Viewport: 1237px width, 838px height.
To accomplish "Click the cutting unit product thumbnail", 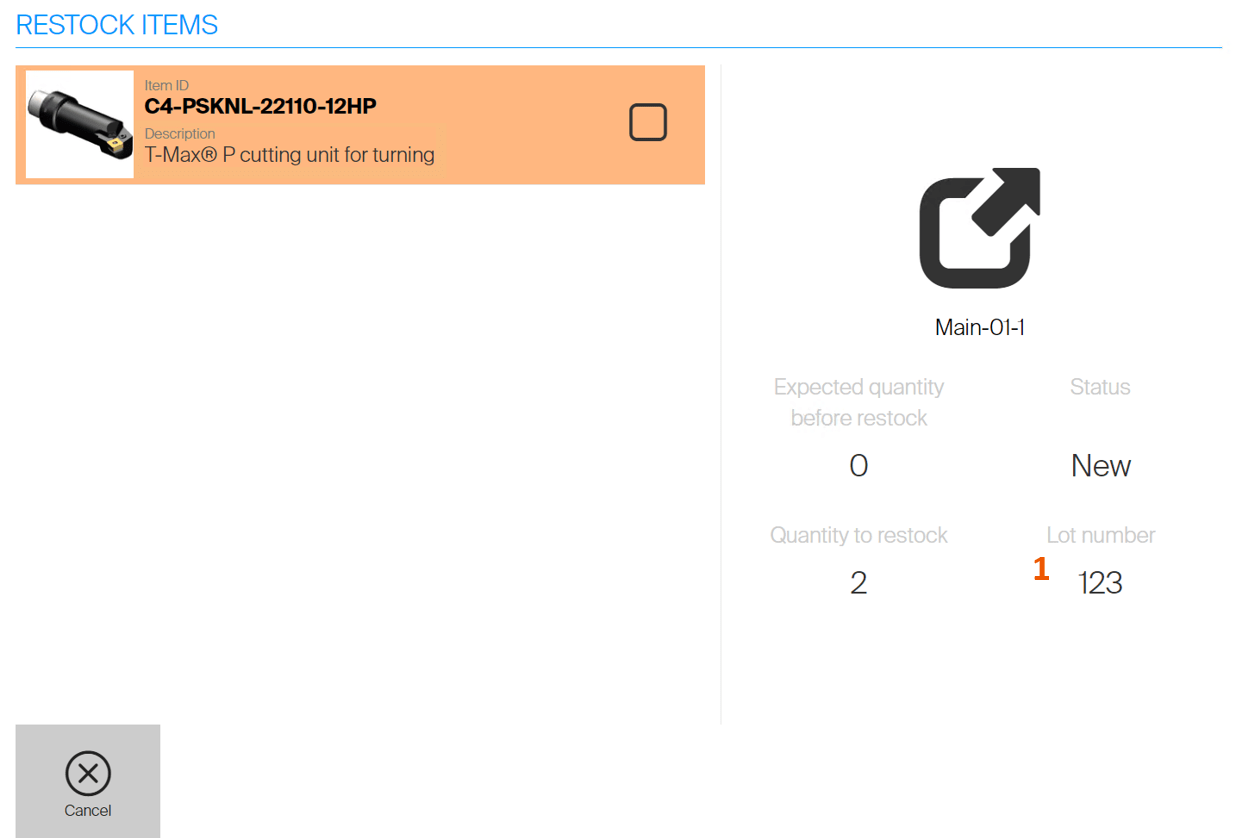I will [80, 124].
